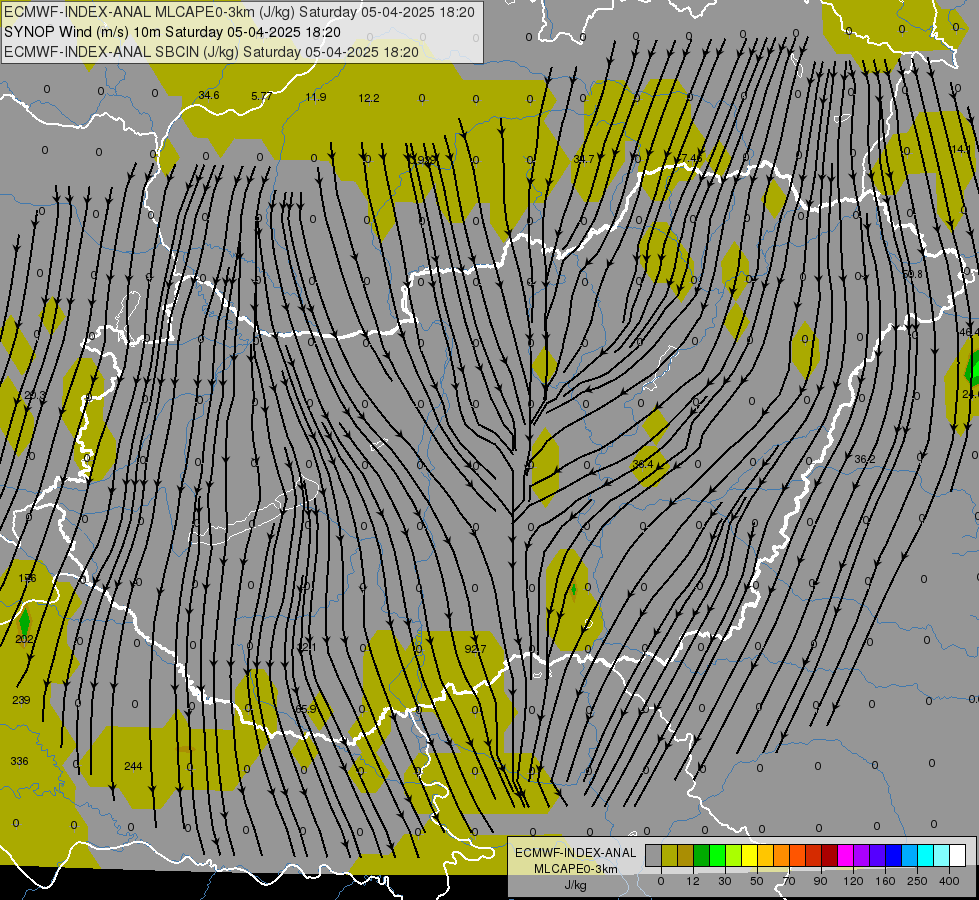Click the legend tick label '12'

click(x=693, y=881)
